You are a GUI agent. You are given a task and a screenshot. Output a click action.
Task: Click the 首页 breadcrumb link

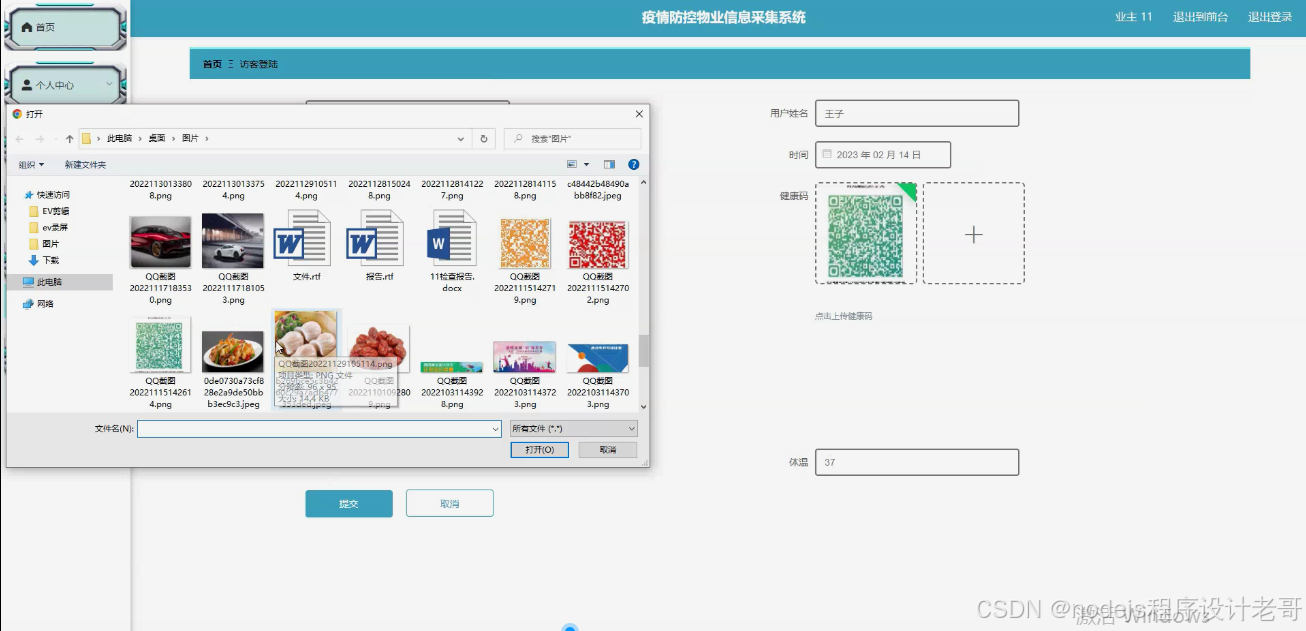point(212,64)
